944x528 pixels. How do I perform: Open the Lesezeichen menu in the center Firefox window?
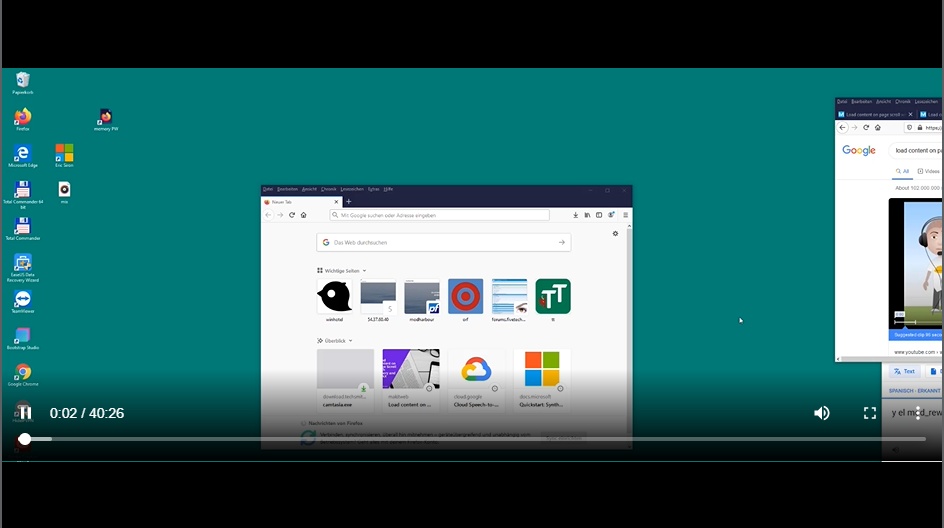[352, 189]
